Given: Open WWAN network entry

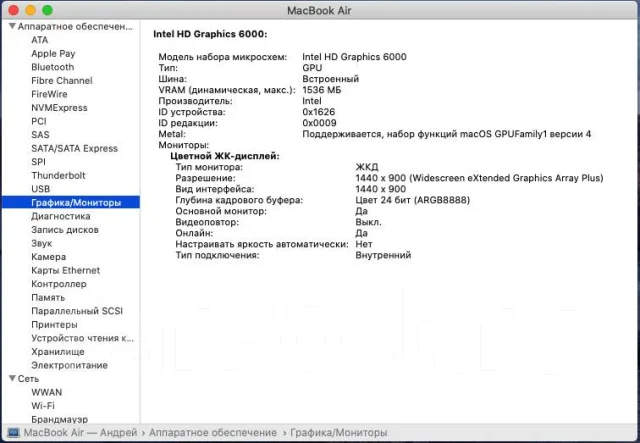Looking at the screenshot, I should click(x=47, y=392).
